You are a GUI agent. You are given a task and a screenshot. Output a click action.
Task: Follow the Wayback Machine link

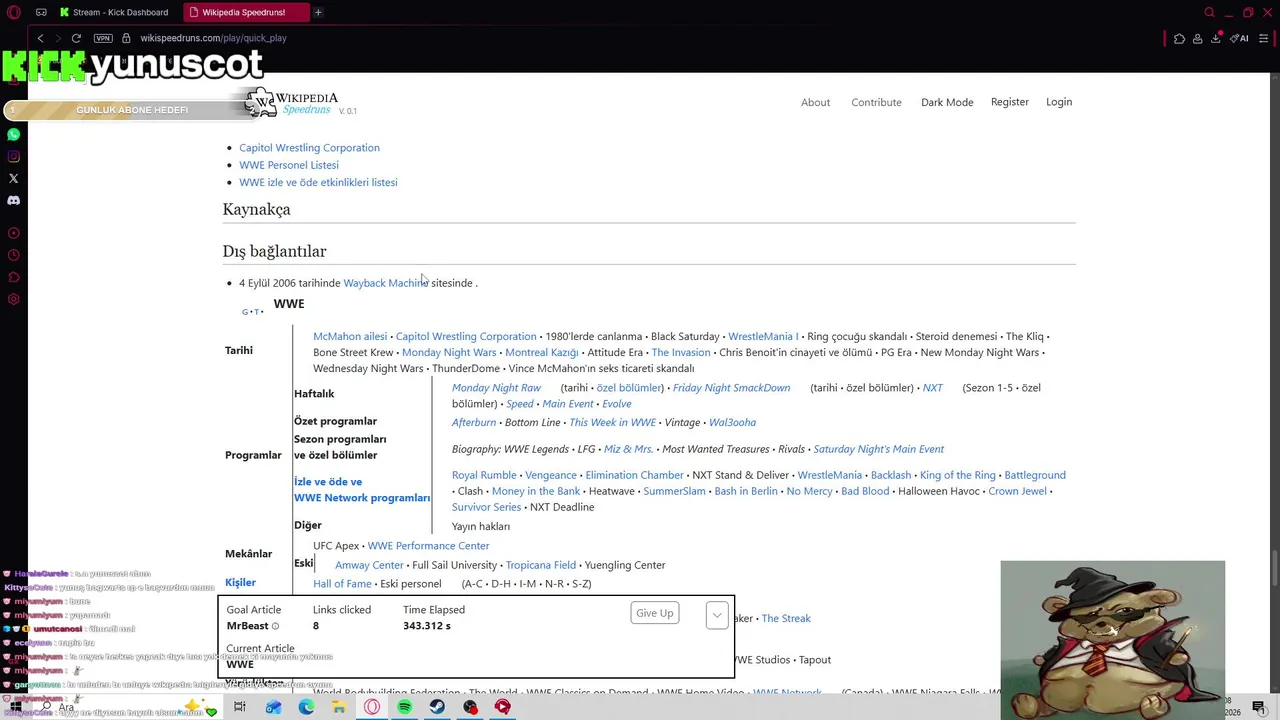[386, 283]
